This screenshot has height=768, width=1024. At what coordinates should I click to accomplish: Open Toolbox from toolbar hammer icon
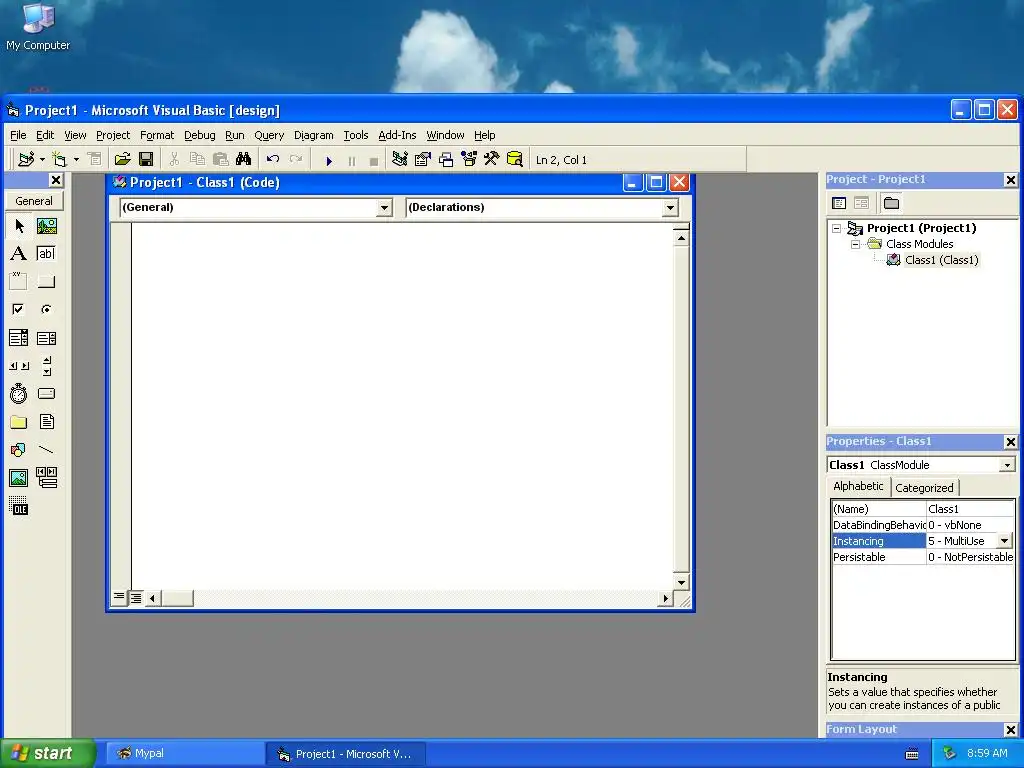click(492, 159)
